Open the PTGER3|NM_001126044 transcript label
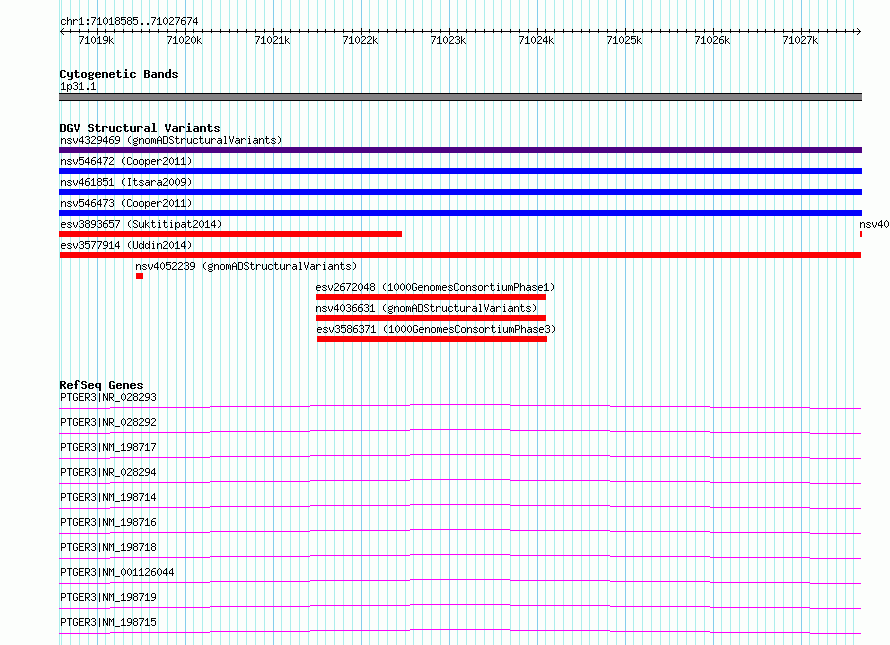The image size is (890, 645). click(x=117, y=572)
